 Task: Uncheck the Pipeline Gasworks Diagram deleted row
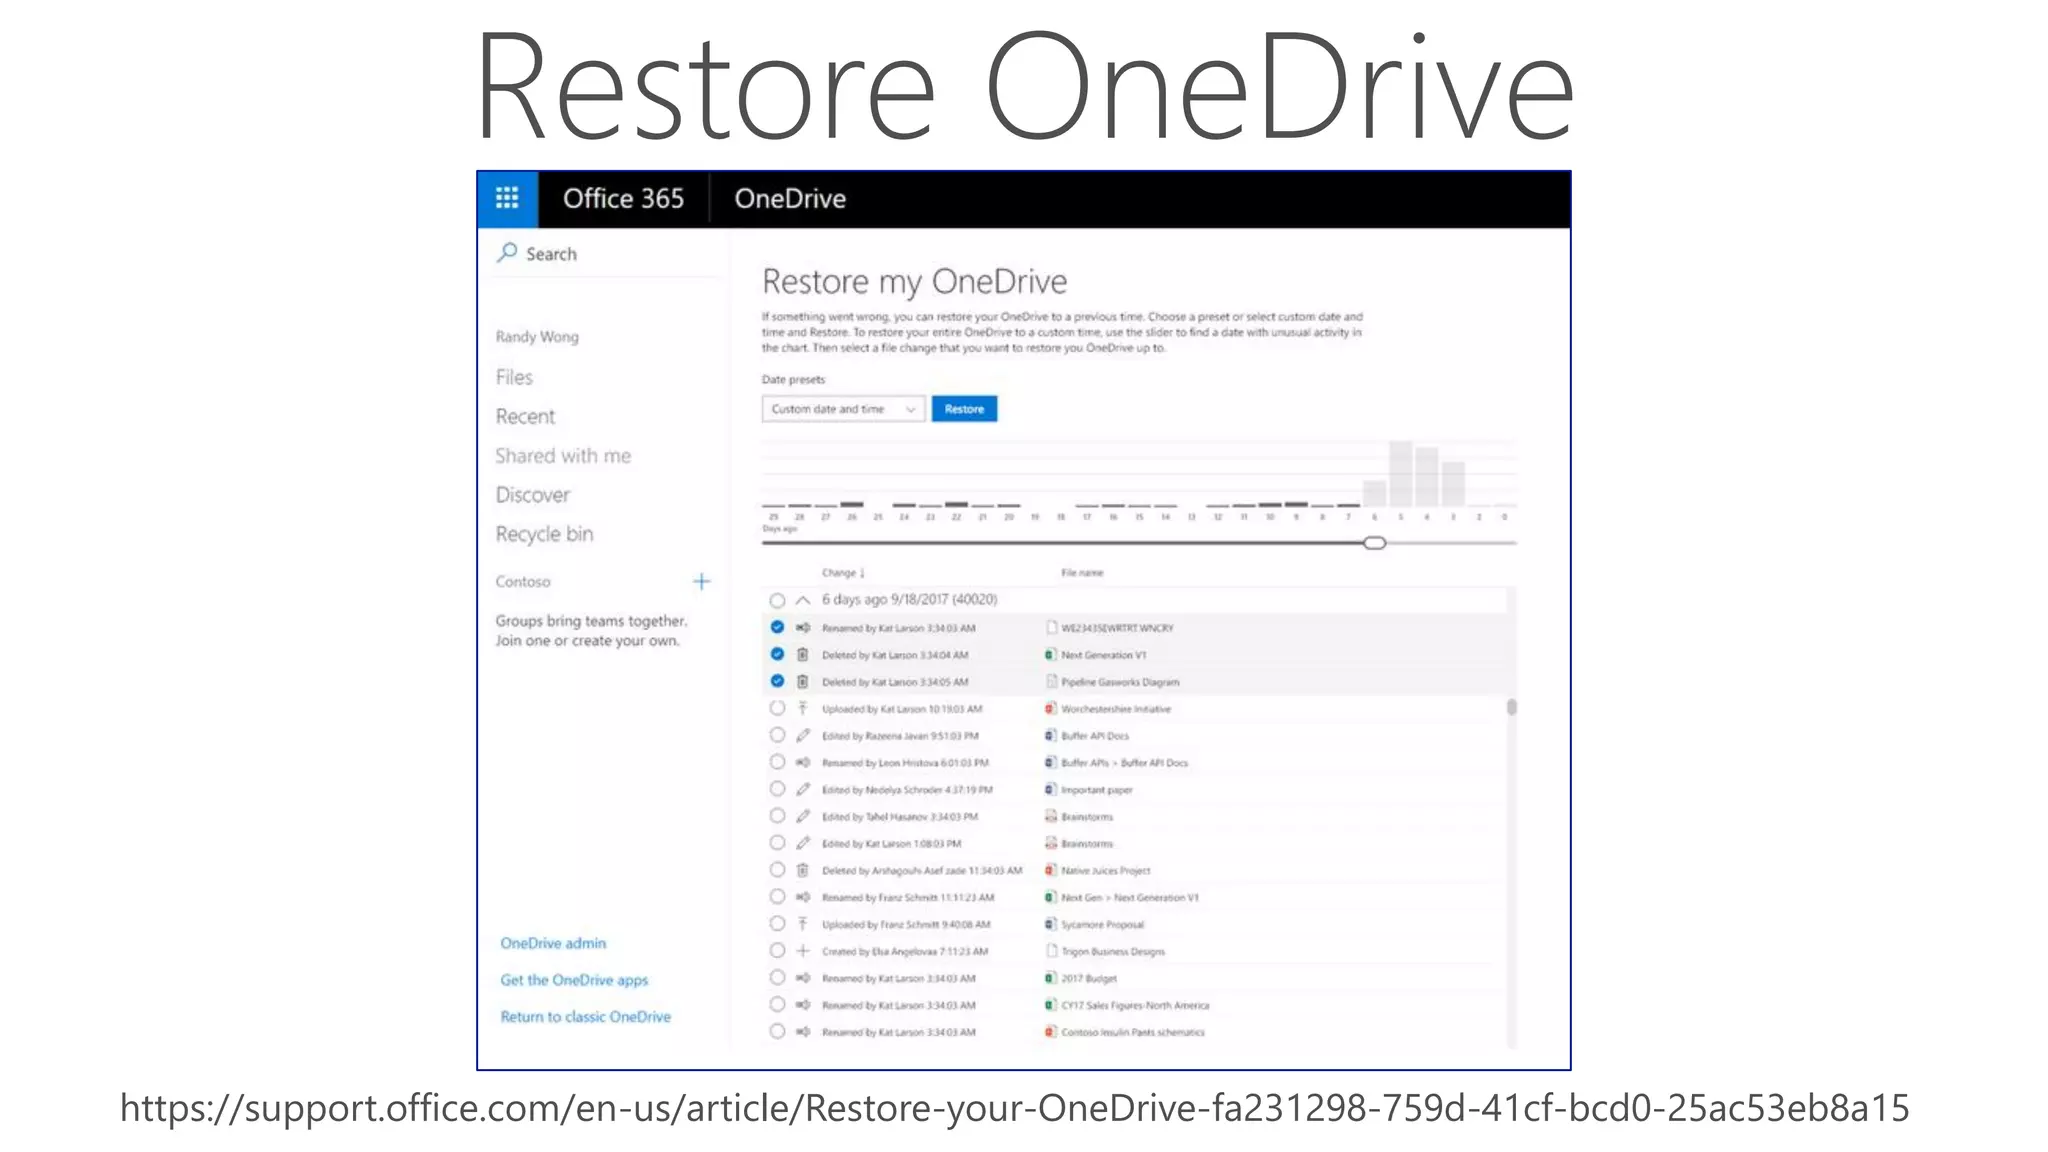tap(777, 682)
